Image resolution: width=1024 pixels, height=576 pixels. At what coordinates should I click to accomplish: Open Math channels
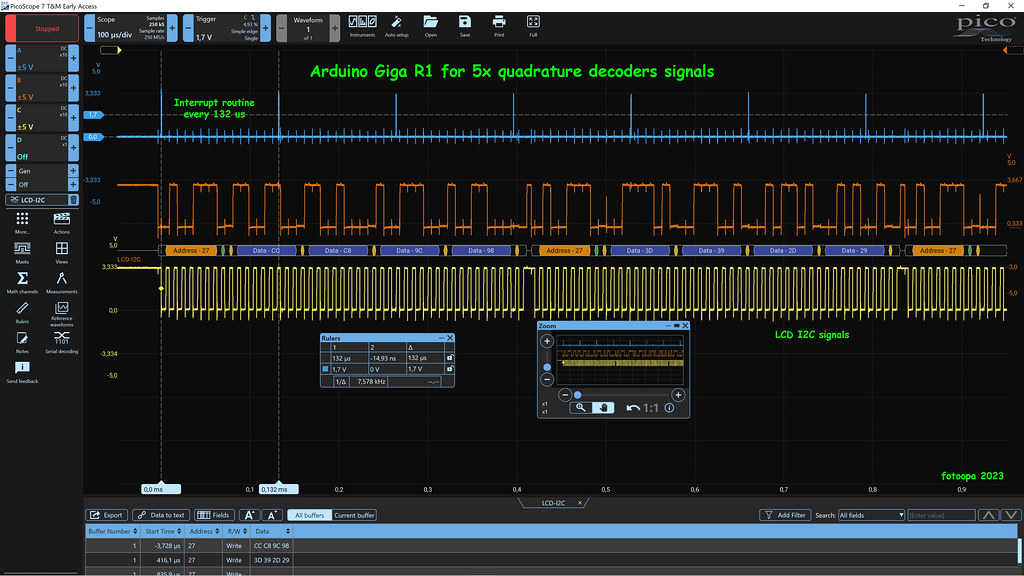pyautogui.click(x=22, y=283)
